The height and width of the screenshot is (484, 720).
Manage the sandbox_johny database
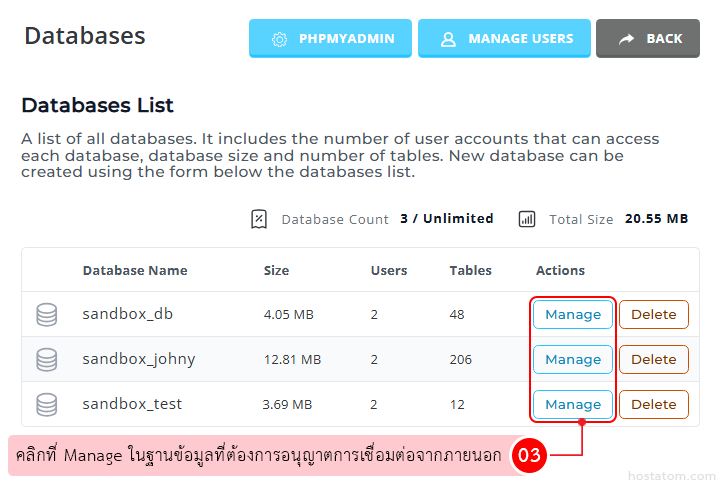pos(572,359)
